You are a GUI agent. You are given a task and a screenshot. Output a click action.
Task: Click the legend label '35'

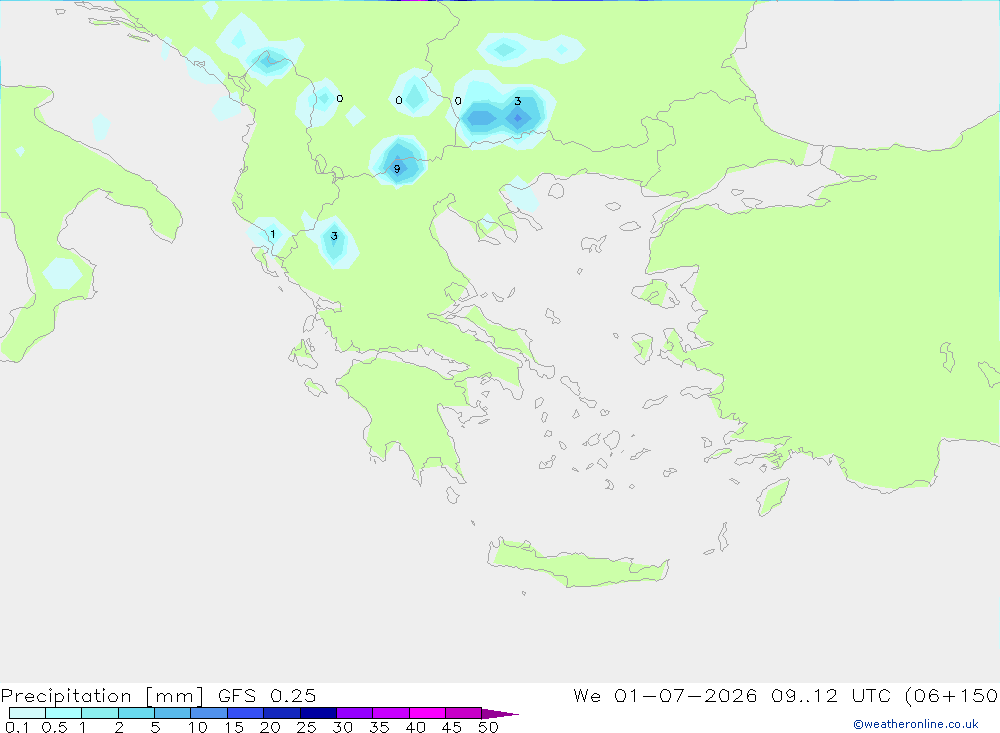tap(379, 727)
